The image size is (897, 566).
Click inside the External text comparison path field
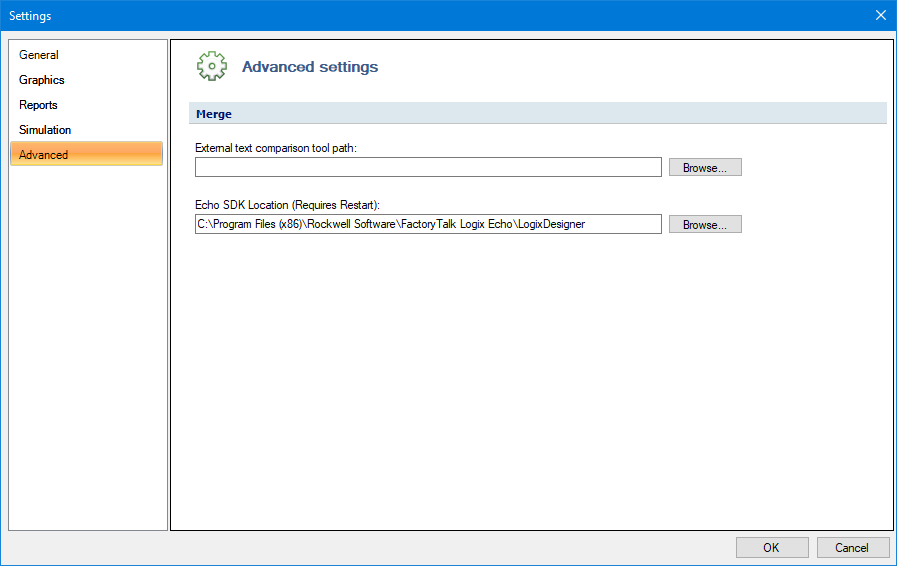pos(428,167)
